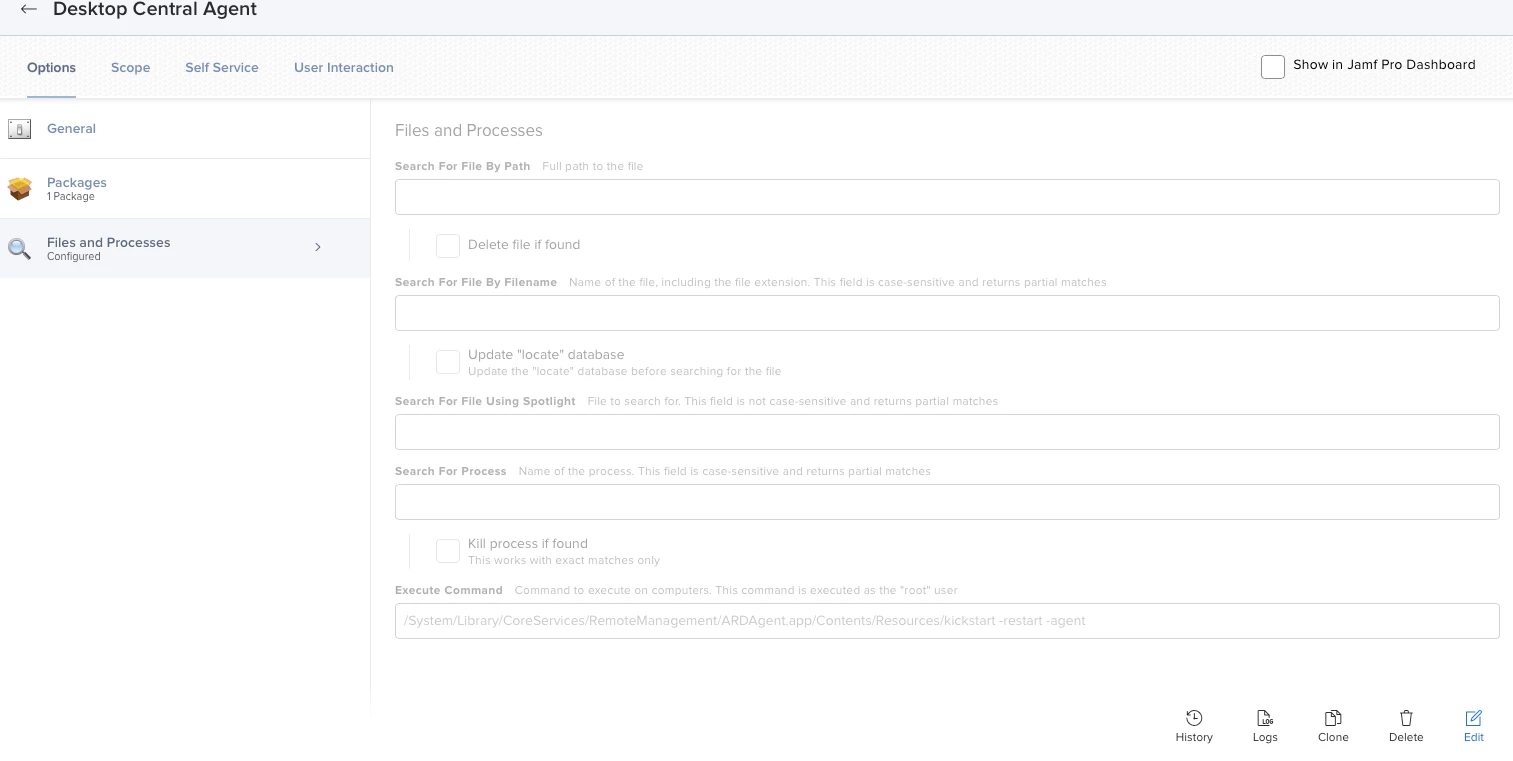Expand Files and Processes chevron

point(318,247)
